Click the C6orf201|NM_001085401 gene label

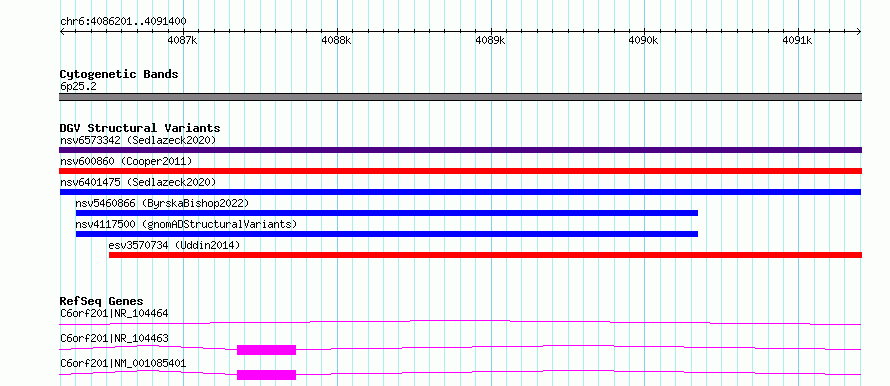pos(123,364)
